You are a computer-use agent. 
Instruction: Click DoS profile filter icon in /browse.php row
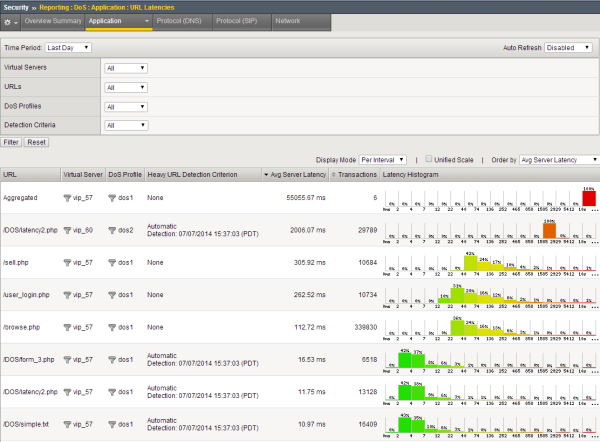click(112, 327)
